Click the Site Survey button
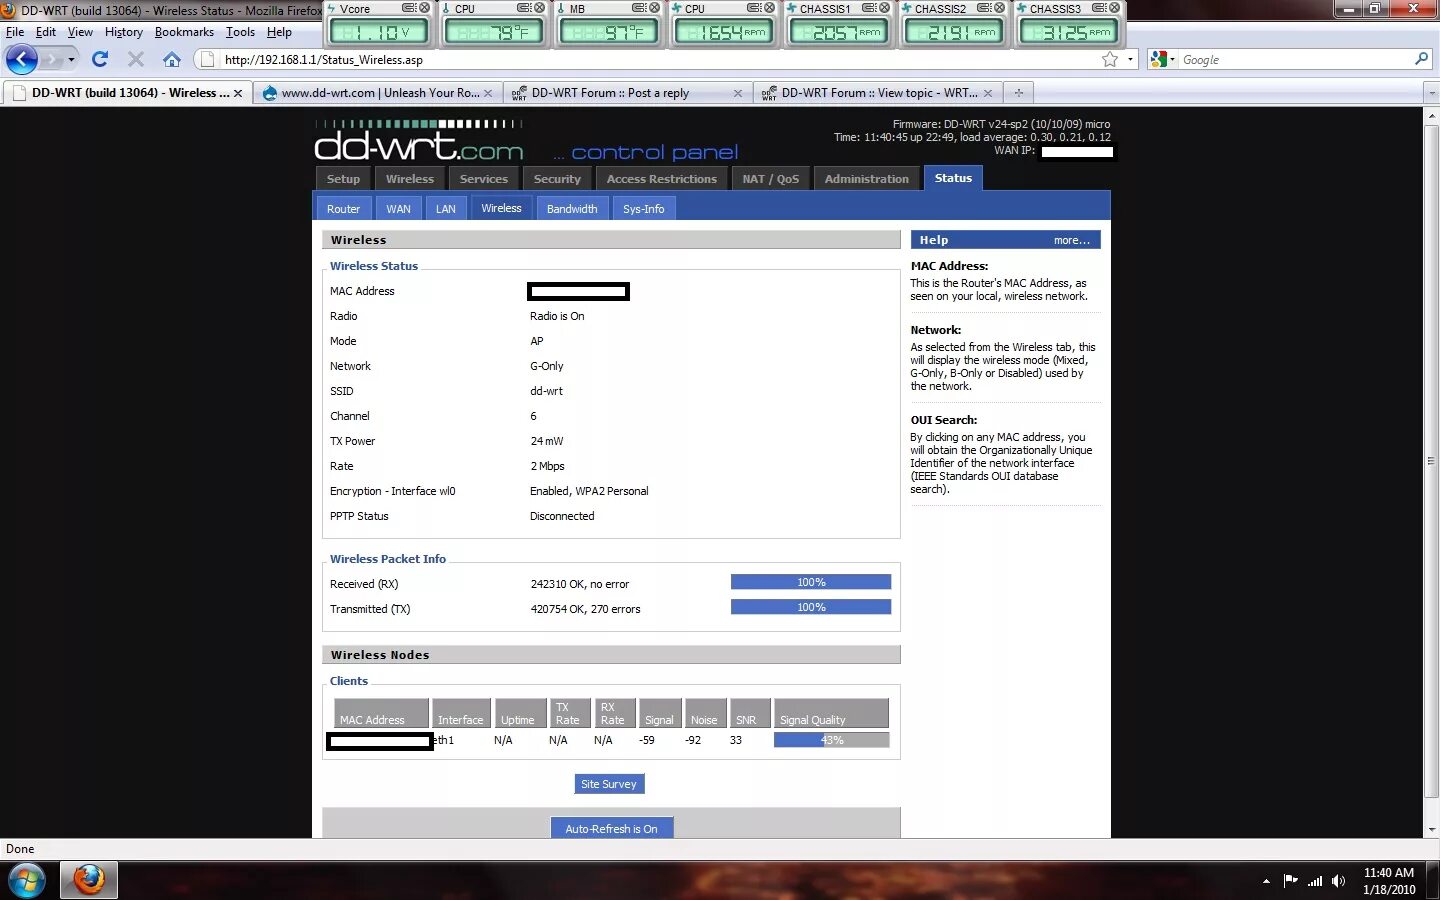Viewport: 1440px width, 900px height. (x=609, y=784)
